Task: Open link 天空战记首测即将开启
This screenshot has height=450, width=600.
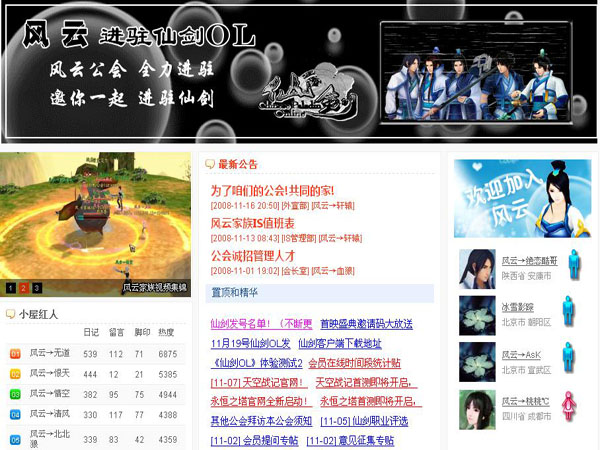Action: (x=366, y=382)
